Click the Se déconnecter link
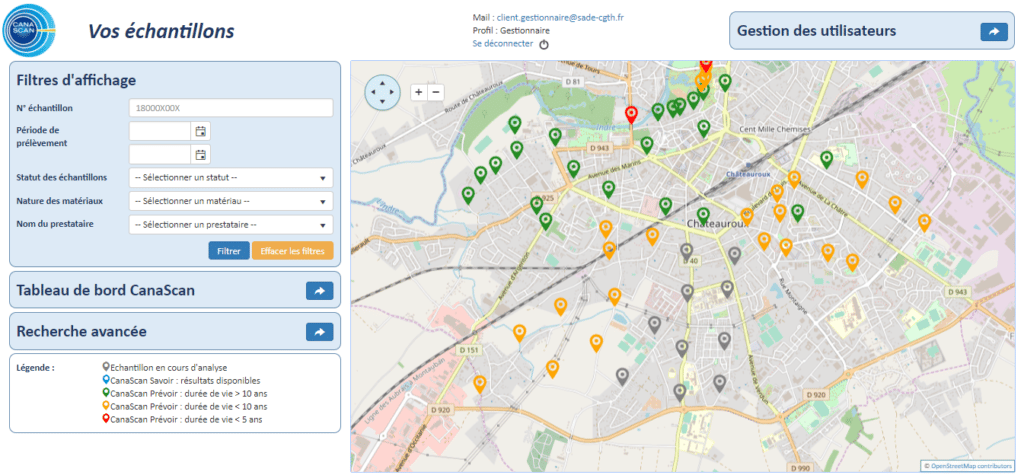1024x475 pixels. [x=503, y=44]
